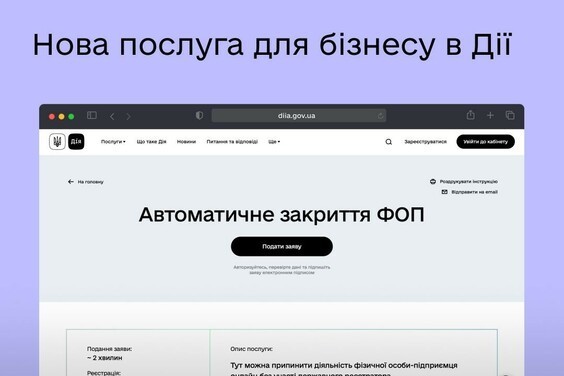Image resolution: width=564 pixels, height=376 pixels.
Task: Toggle the Safari sidebar icon
Action: point(92,115)
